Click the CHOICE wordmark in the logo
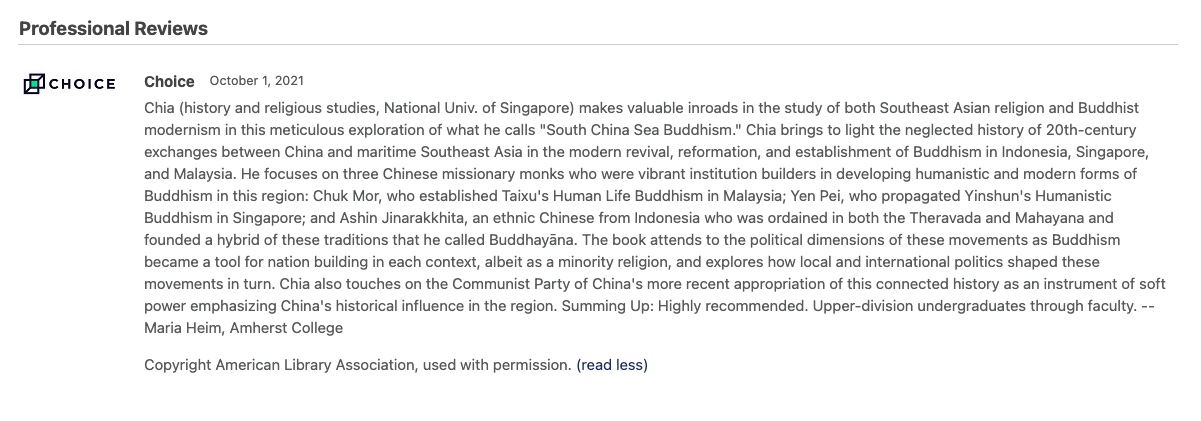Screen dimensions: 1201x421 point(82,84)
